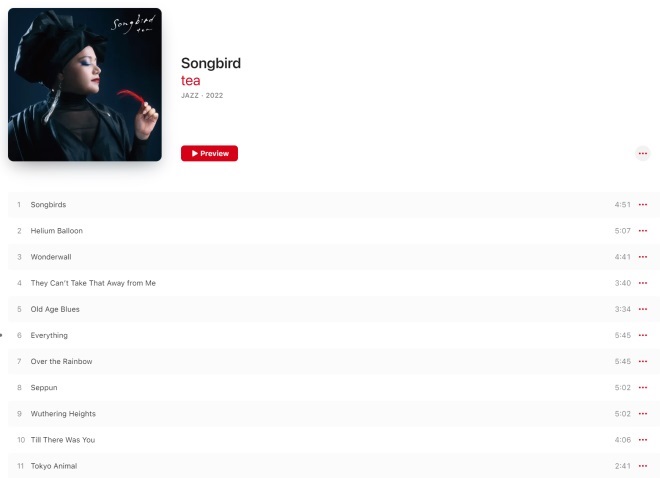Open more options for Old Age Blues
The width and height of the screenshot is (660, 478).
pyautogui.click(x=642, y=309)
